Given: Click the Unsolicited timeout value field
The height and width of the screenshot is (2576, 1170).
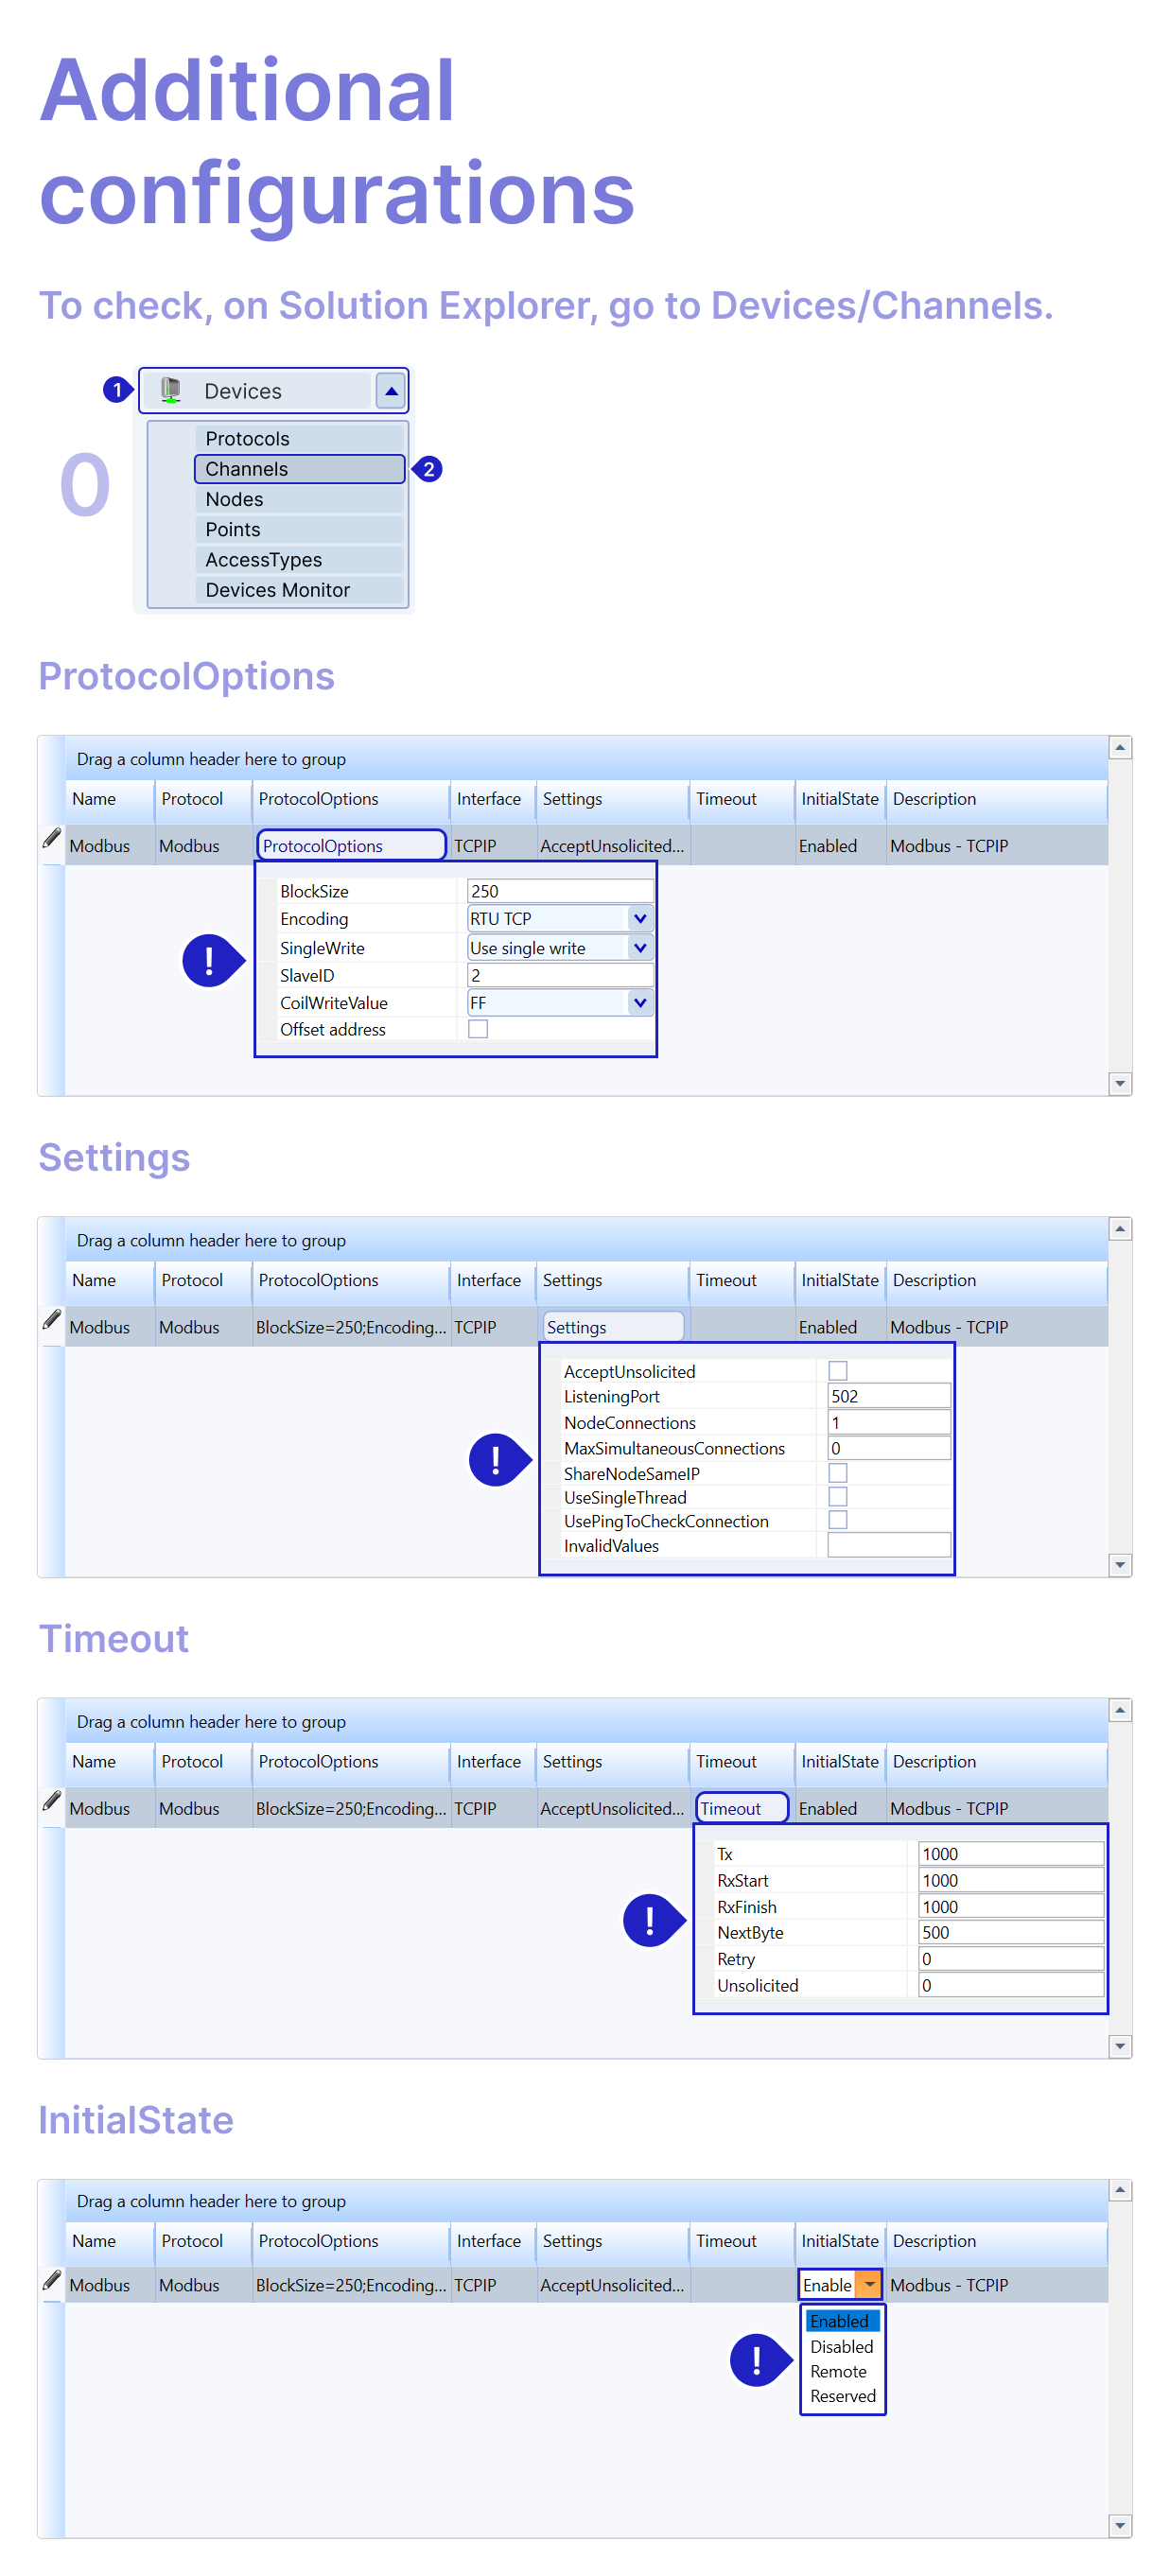Looking at the screenshot, I should [x=1012, y=1985].
